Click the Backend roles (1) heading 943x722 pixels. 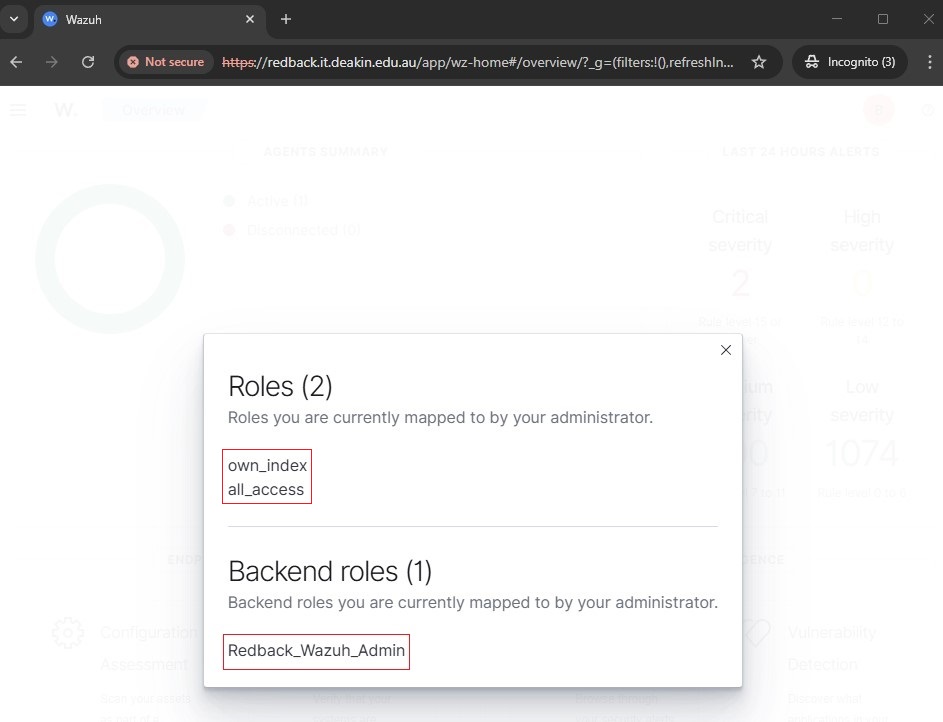pos(330,571)
